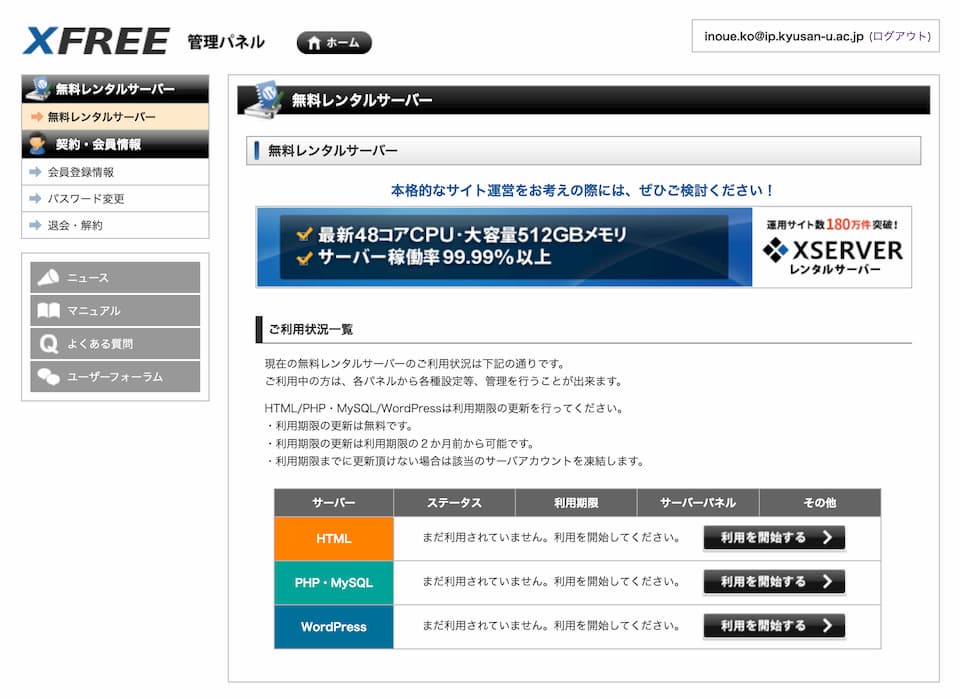Click the よくある質問 Q icon
Image resolution: width=960 pixels, height=699 pixels.
(x=48, y=344)
